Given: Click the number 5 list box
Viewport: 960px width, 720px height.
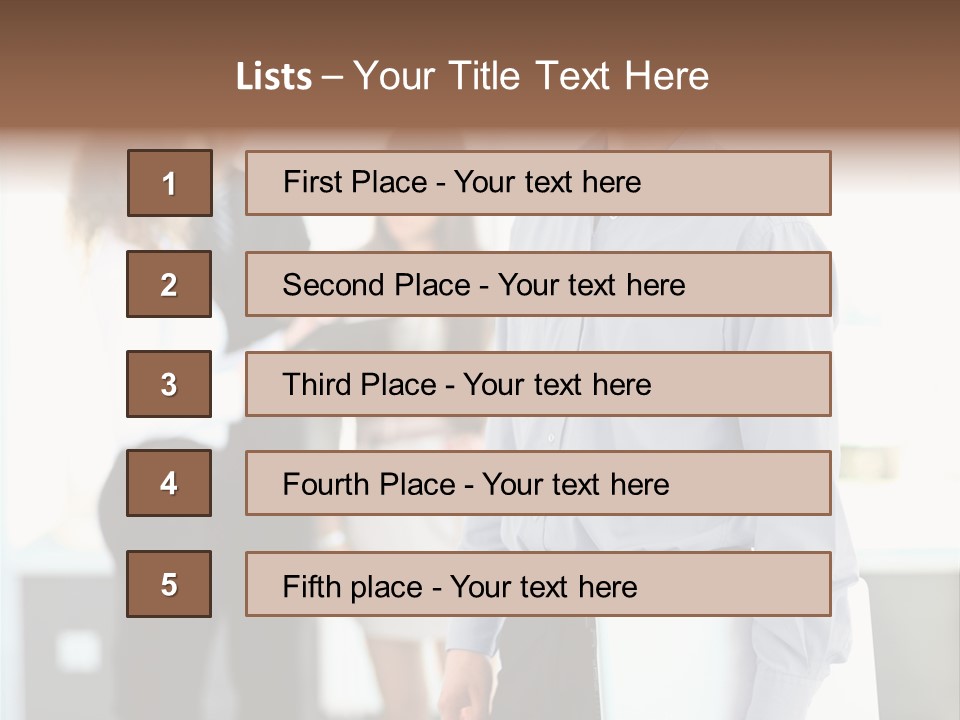Looking at the screenshot, I should pos(169,584).
